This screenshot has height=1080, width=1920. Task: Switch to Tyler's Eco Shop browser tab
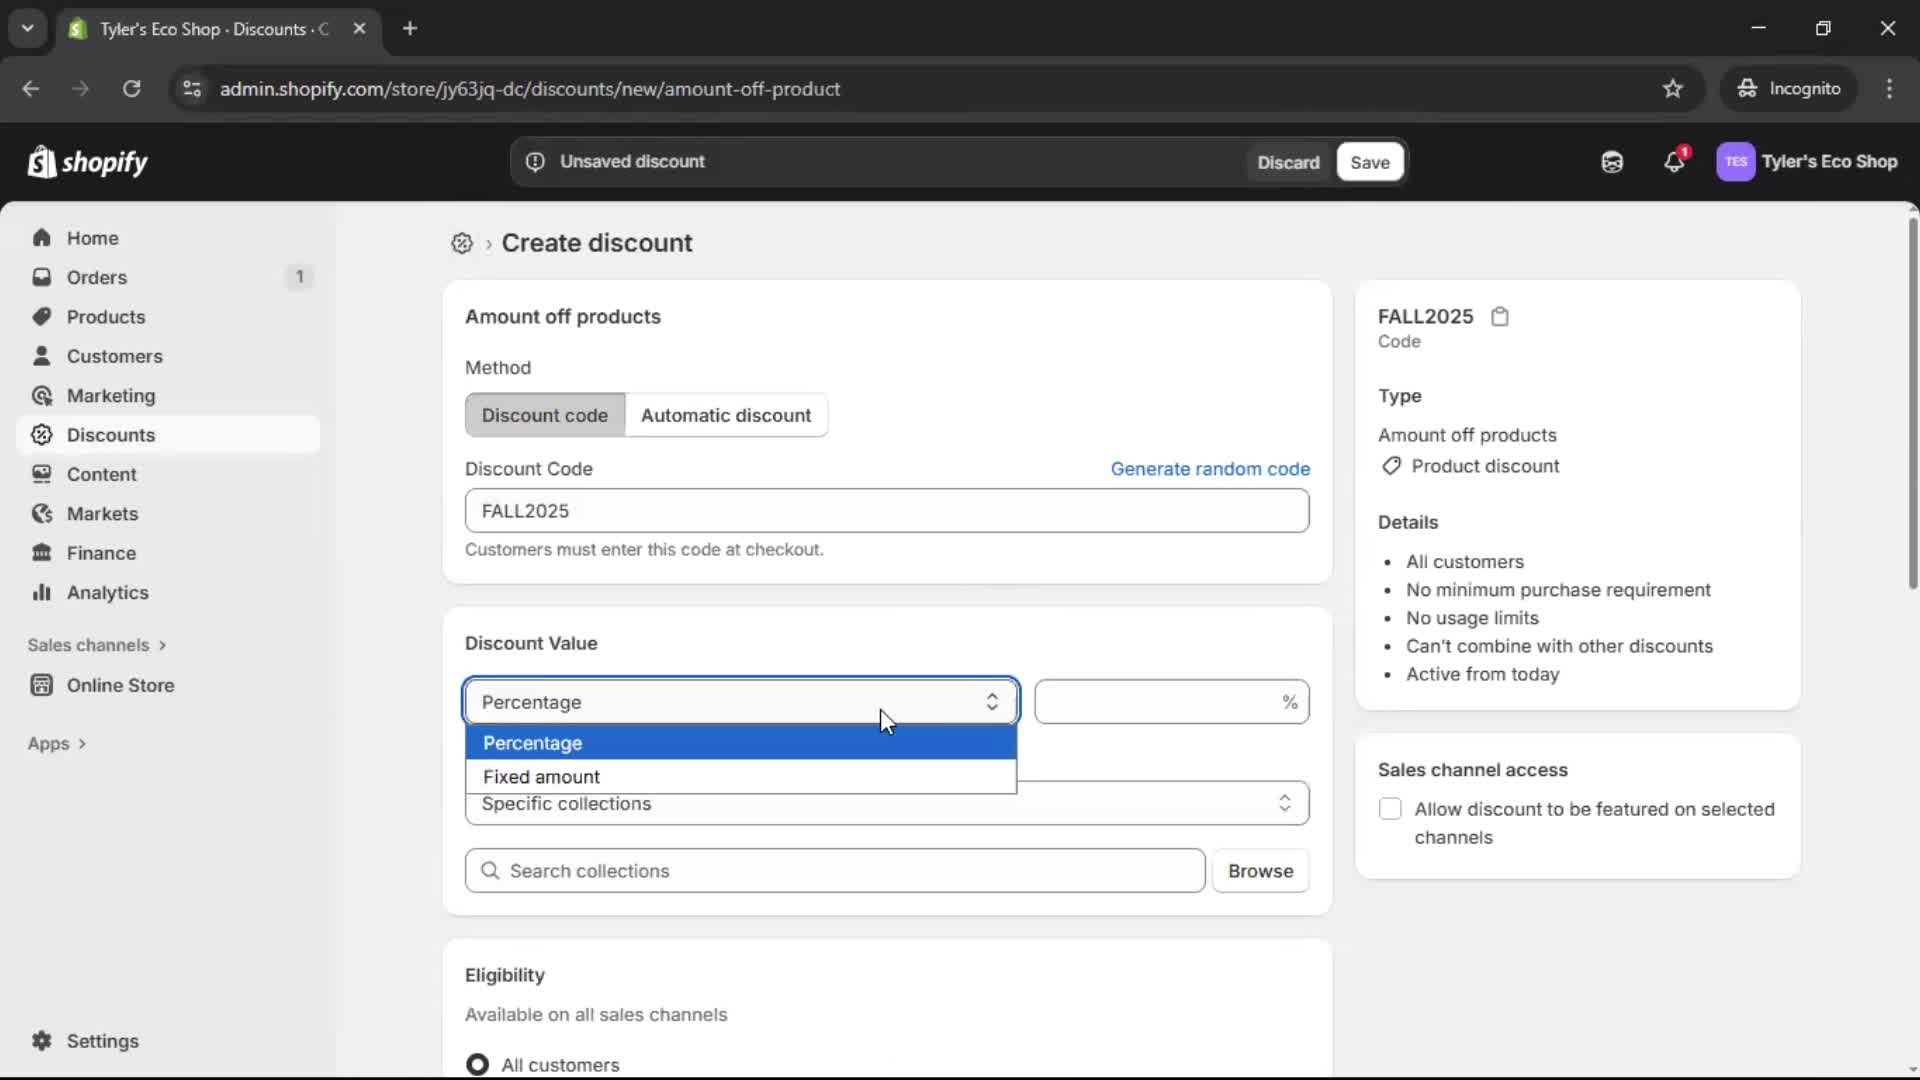[200, 29]
